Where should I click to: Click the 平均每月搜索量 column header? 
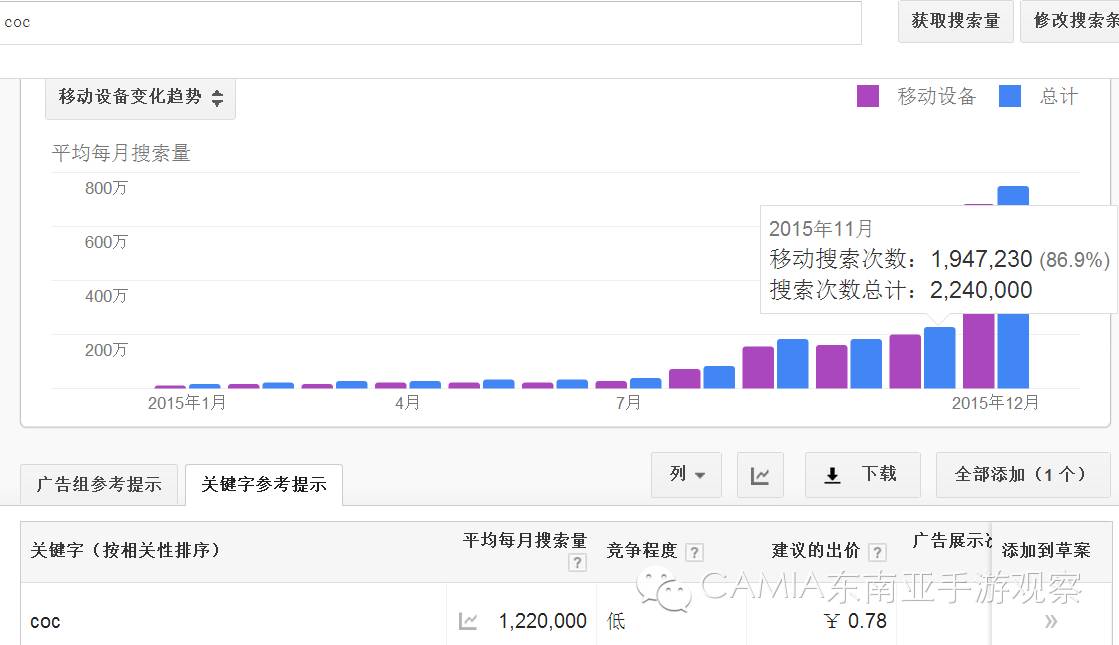tap(525, 540)
